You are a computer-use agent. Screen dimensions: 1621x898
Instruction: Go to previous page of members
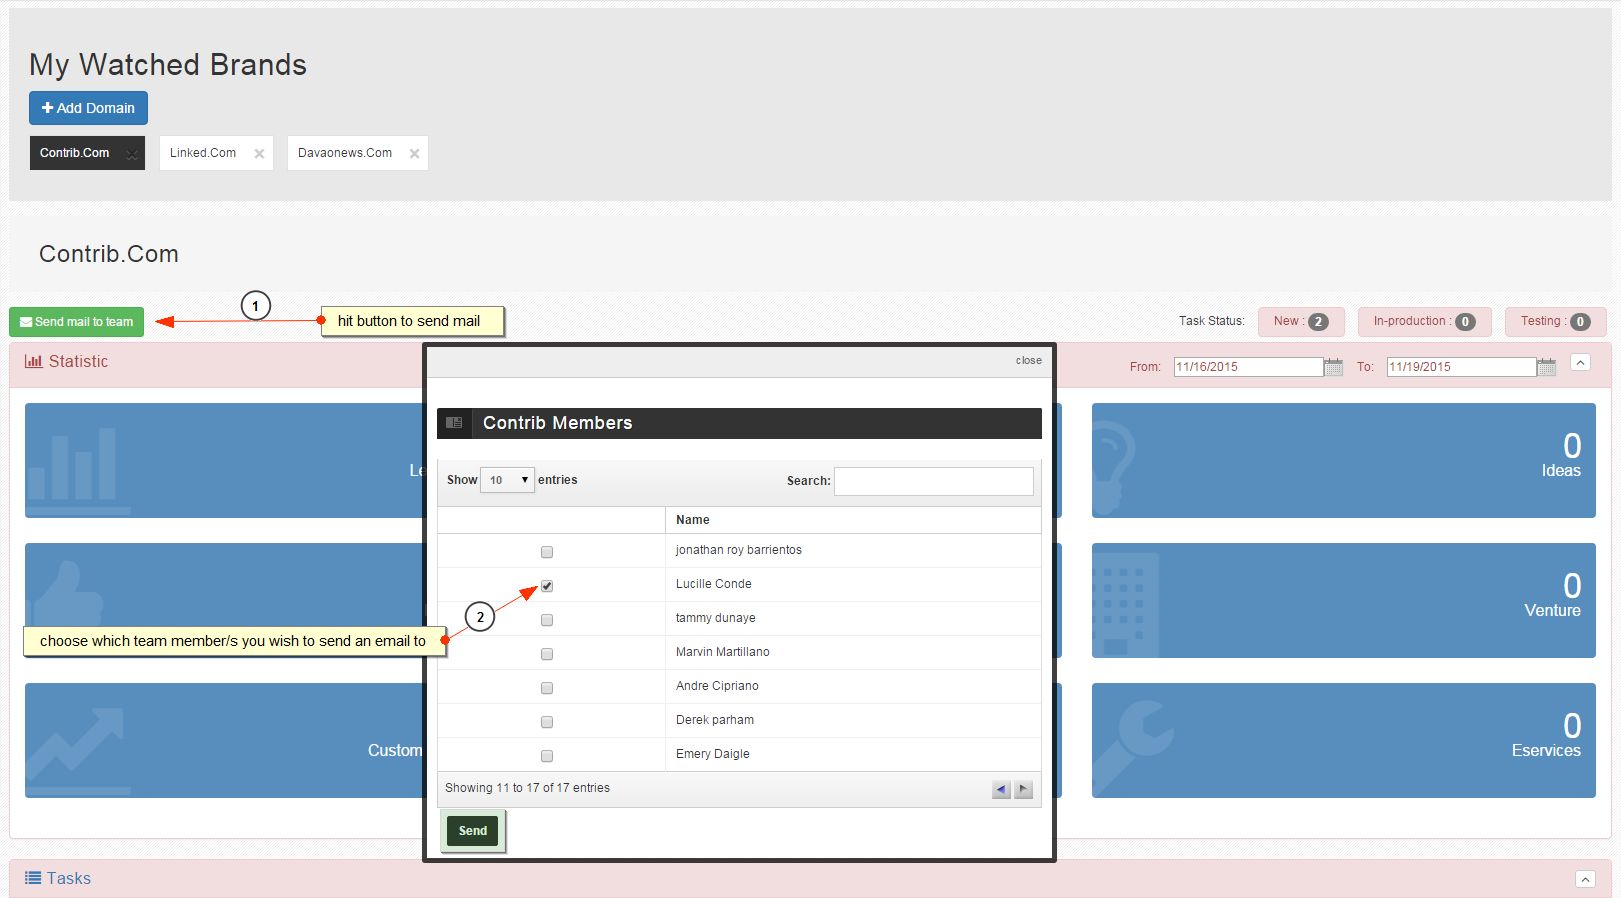(1001, 789)
